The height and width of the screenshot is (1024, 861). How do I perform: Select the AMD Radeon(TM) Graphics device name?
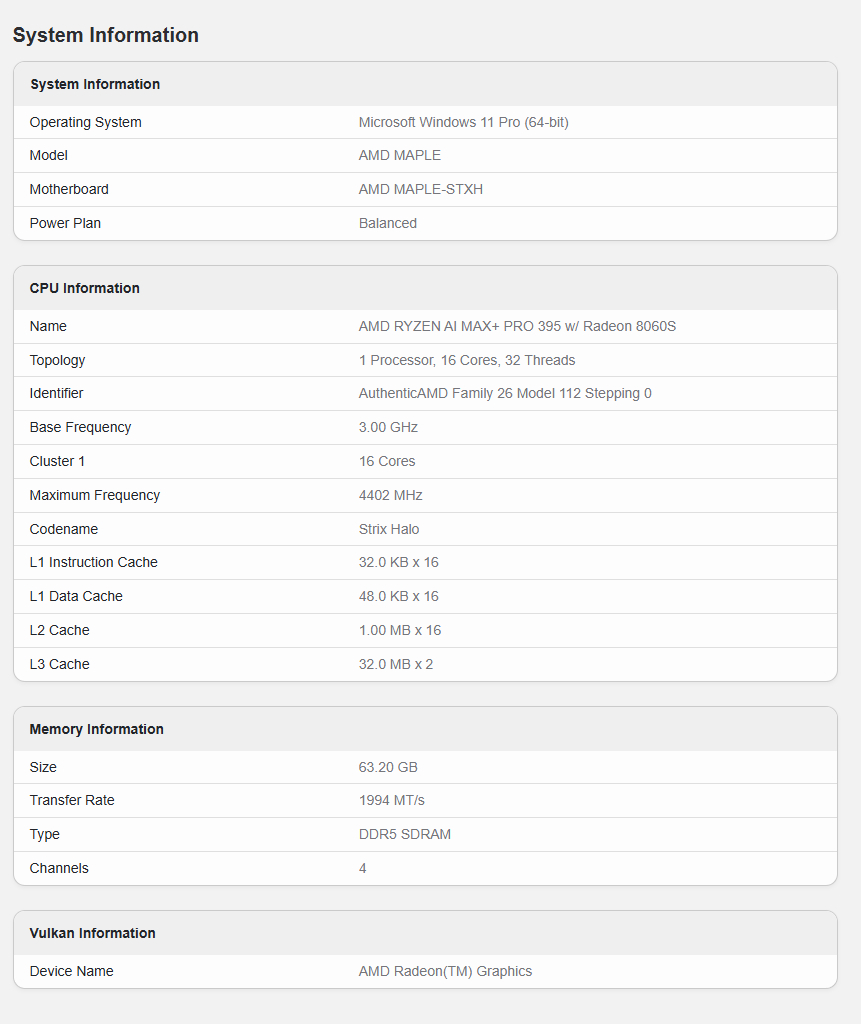click(445, 971)
